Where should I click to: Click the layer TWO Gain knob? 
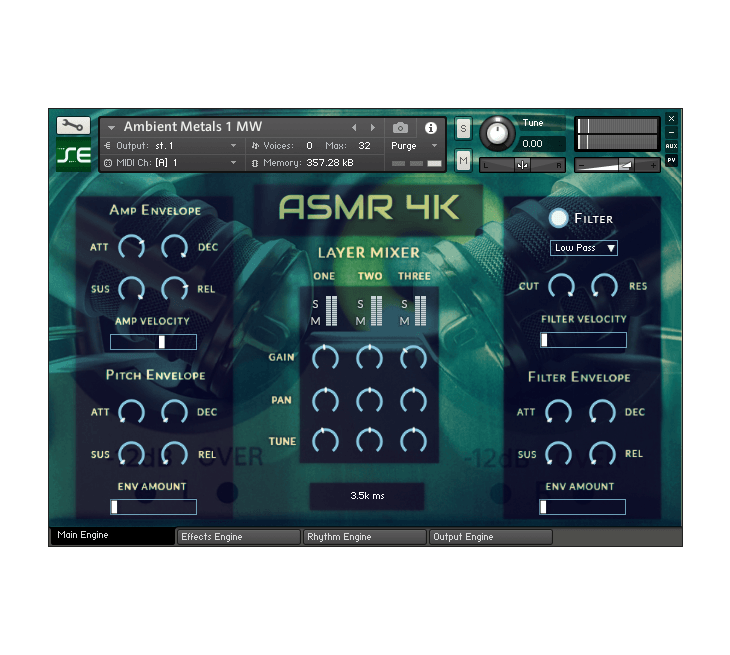pyautogui.click(x=369, y=358)
